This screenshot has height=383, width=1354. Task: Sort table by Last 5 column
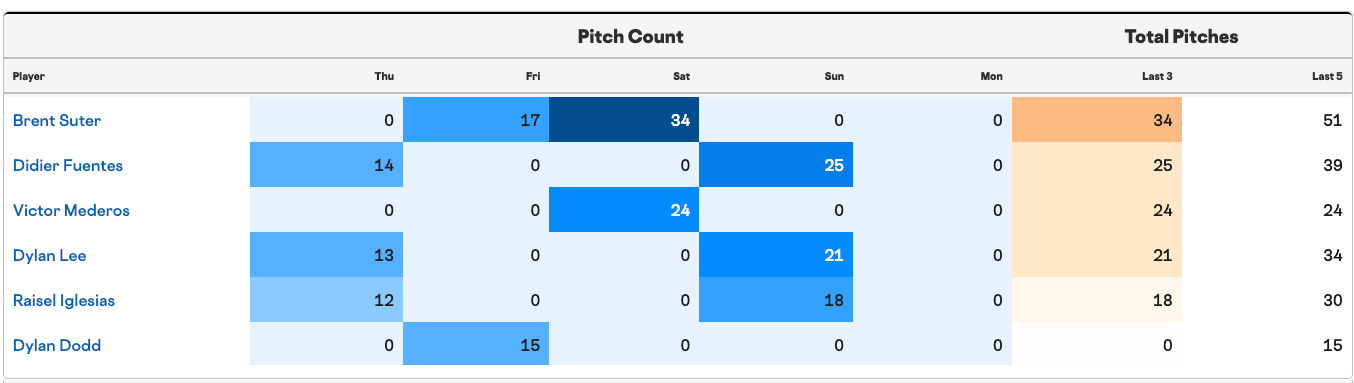tap(1327, 76)
